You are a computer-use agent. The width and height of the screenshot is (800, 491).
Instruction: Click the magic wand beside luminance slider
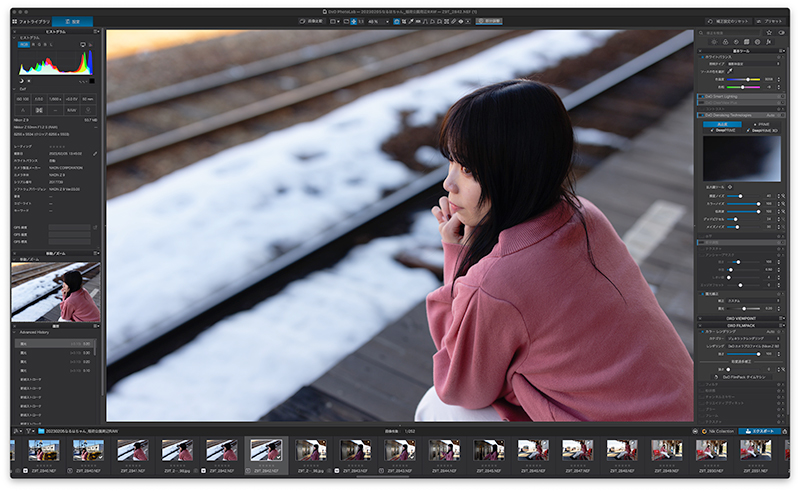[x=783, y=196]
